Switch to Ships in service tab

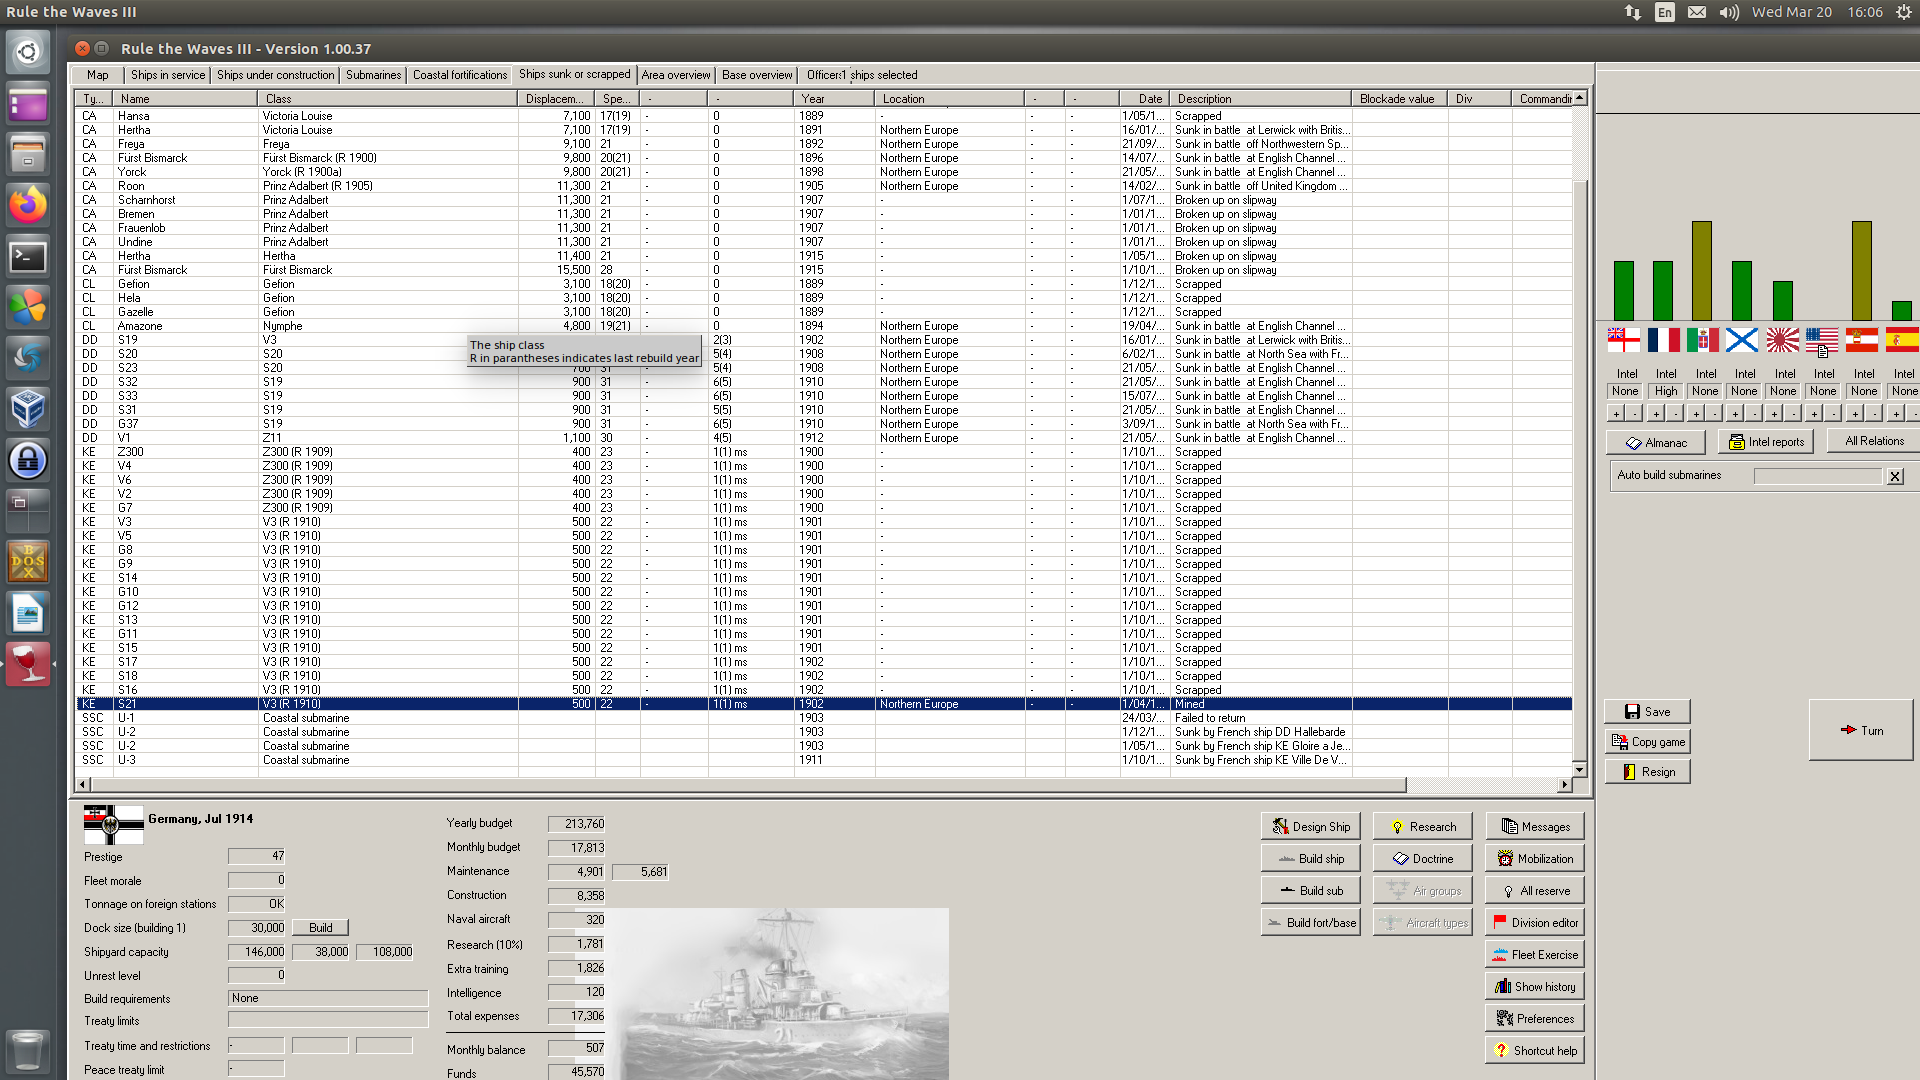(167, 75)
